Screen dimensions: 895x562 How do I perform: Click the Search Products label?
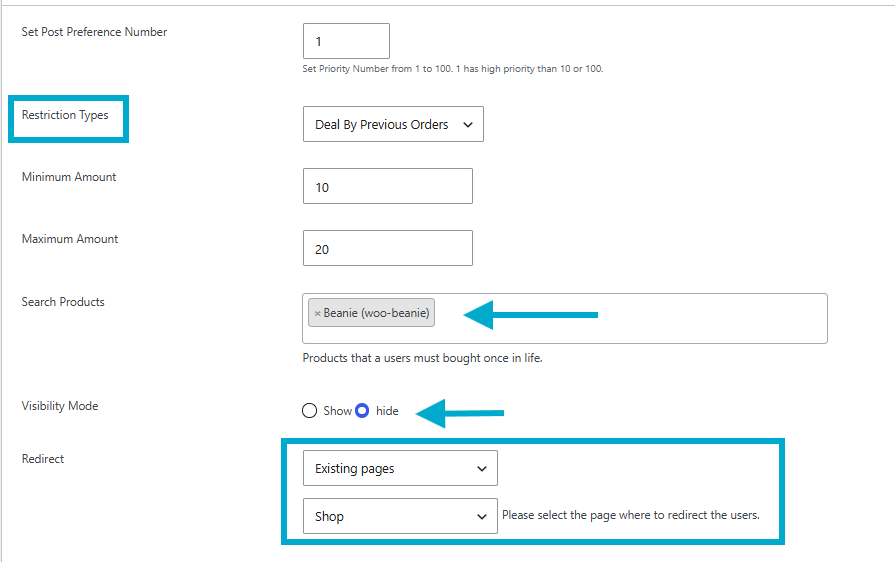(63, 302)
